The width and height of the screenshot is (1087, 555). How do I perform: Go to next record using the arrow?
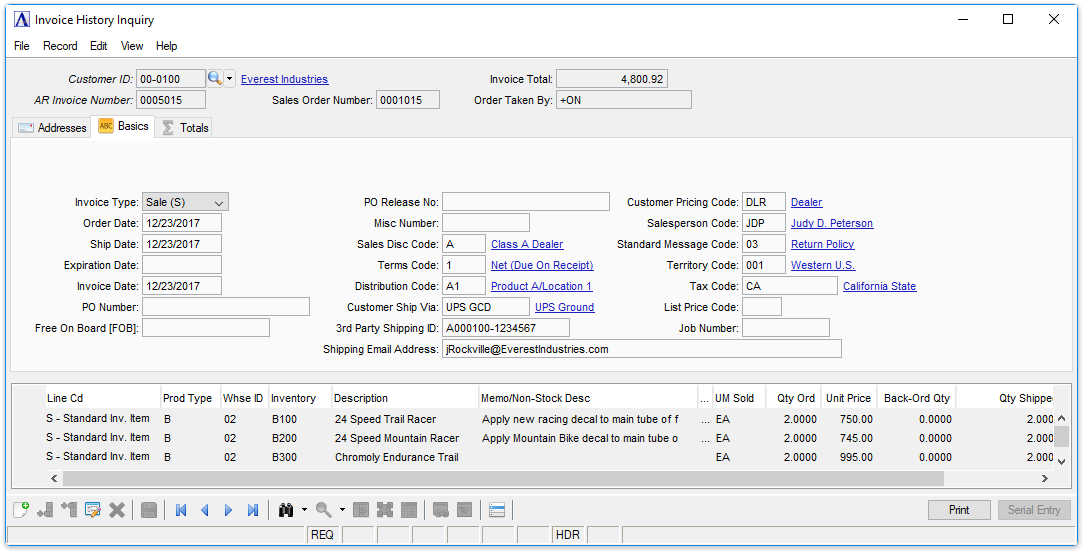[x=229, y=510]
